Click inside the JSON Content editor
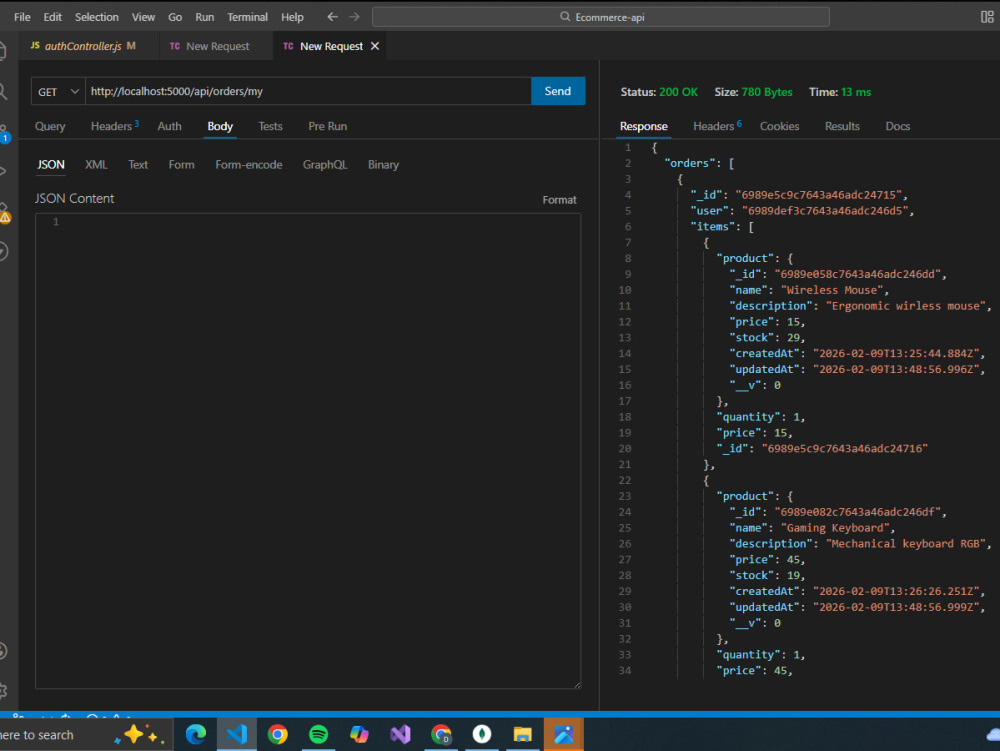This screenshot has width=1000, height=751. [x=308, y=451]
